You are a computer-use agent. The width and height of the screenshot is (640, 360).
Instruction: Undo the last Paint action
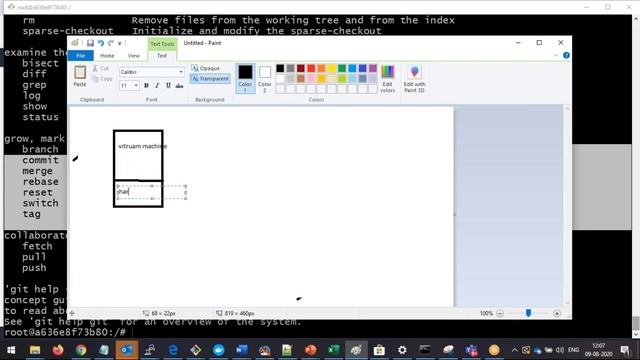coord(100,43)
